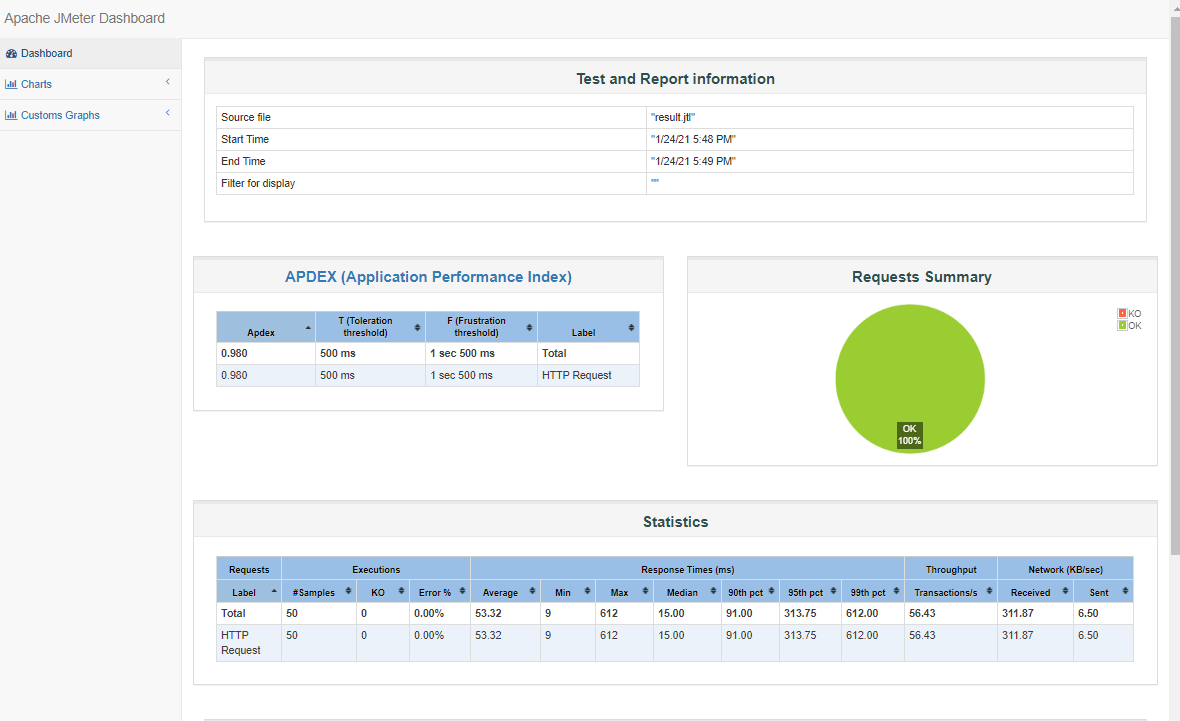Toggle the KO series in pie legend

coord(1129,313)
